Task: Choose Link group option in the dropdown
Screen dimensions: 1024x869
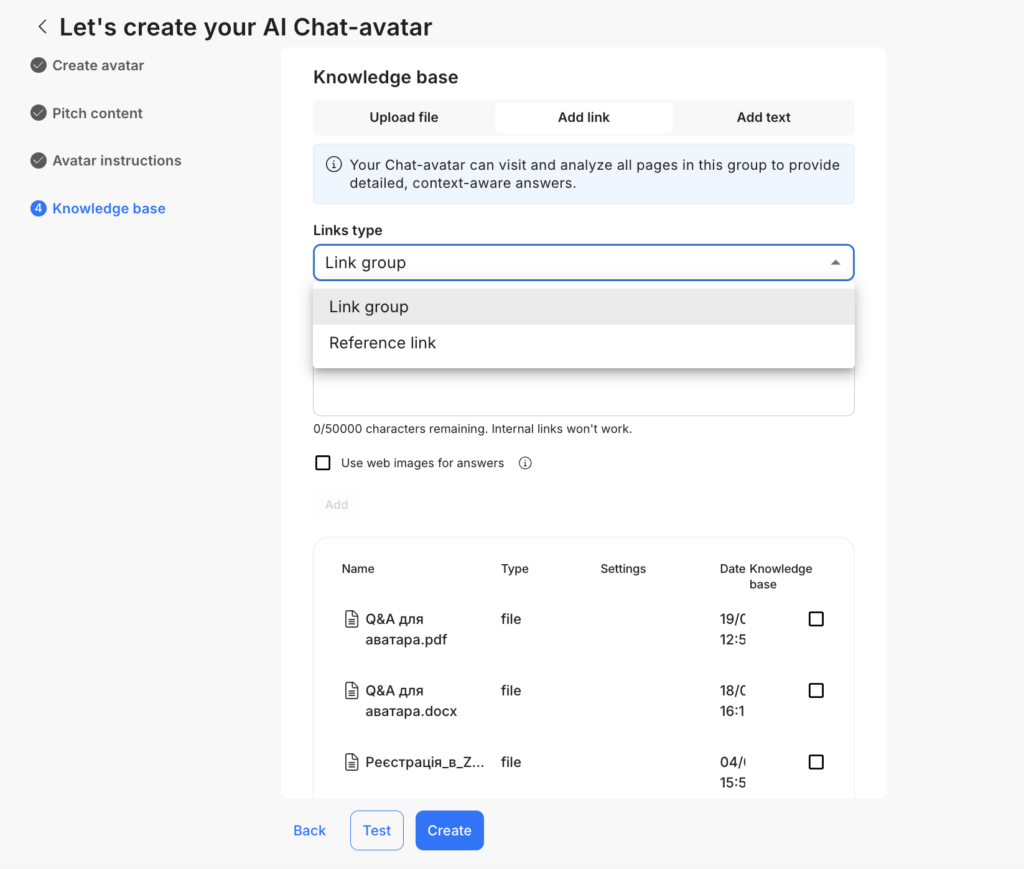Action: [x=369, y=307]
